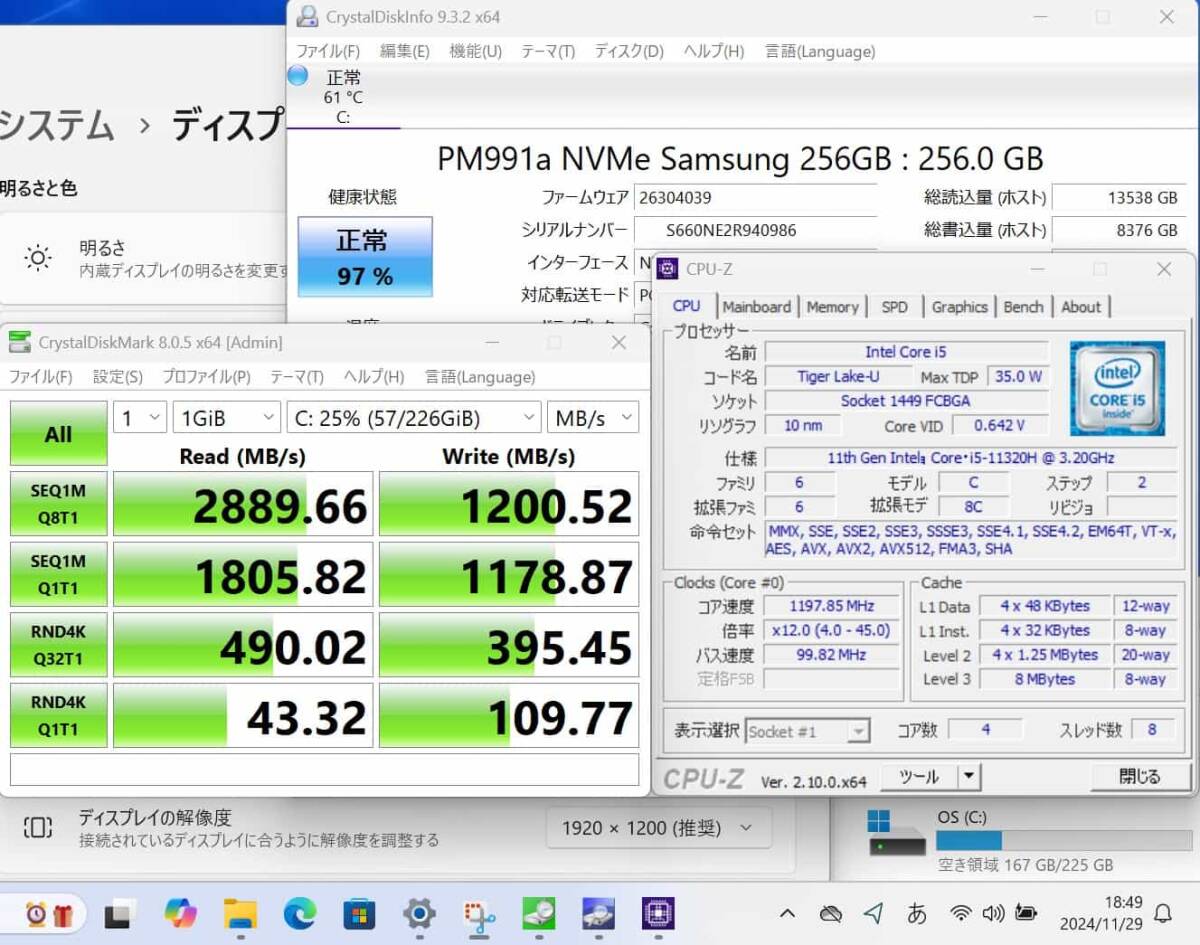Switch to the Bench tab in CPU-Z

point(1023,307)
